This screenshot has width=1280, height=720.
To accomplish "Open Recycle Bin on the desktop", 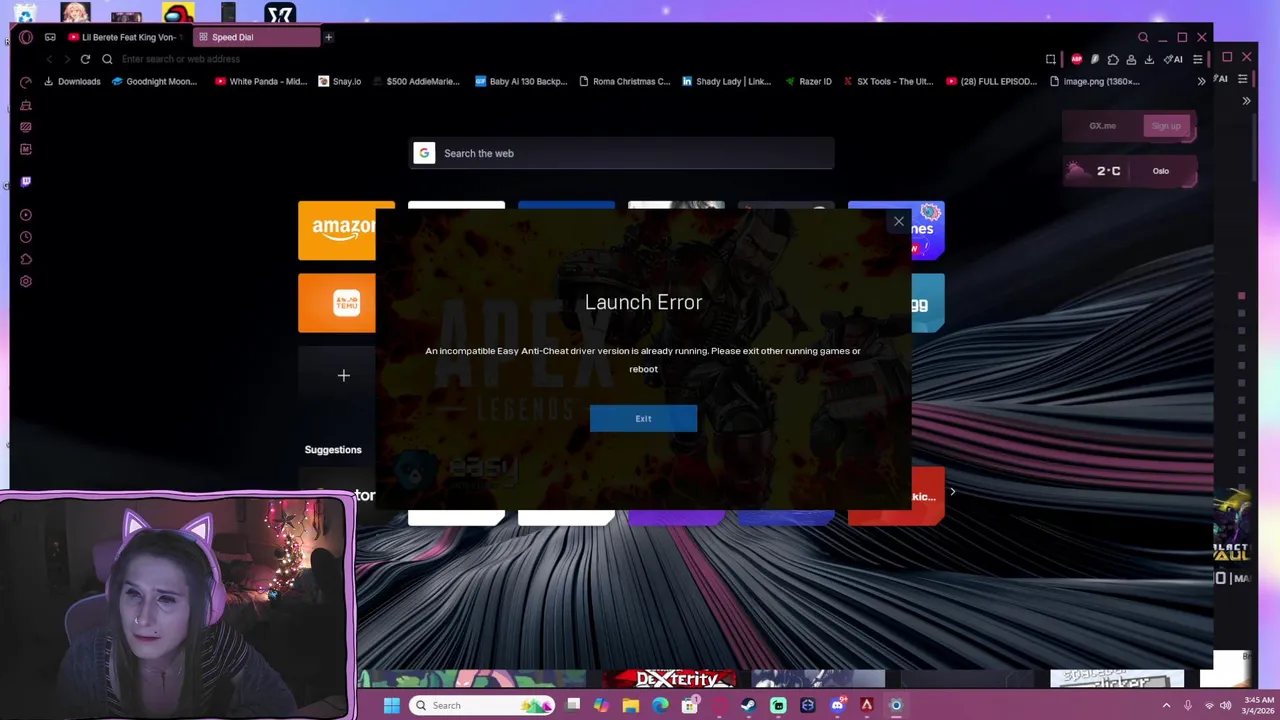I will (x=24, y=13).
